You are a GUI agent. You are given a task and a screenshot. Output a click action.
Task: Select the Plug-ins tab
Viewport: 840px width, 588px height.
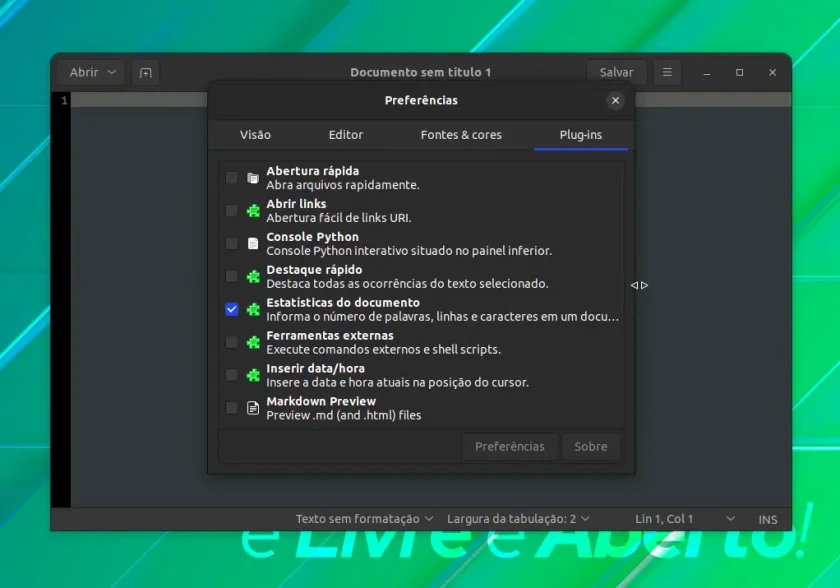pos(581,135)
